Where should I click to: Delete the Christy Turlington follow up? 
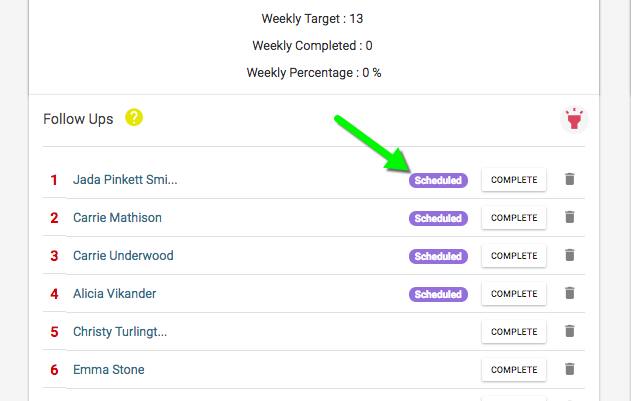point(570,332)
